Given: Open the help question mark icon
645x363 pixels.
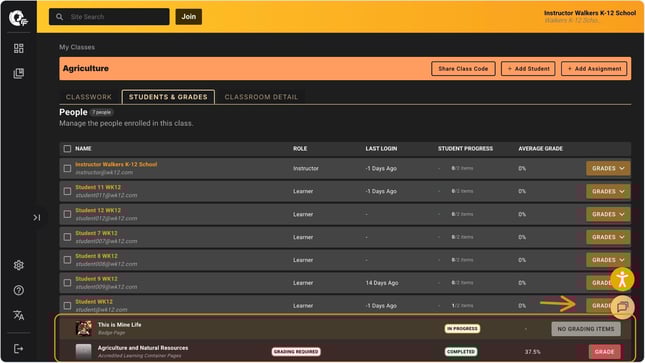Looking at the screenshot, I should point(19,290).
